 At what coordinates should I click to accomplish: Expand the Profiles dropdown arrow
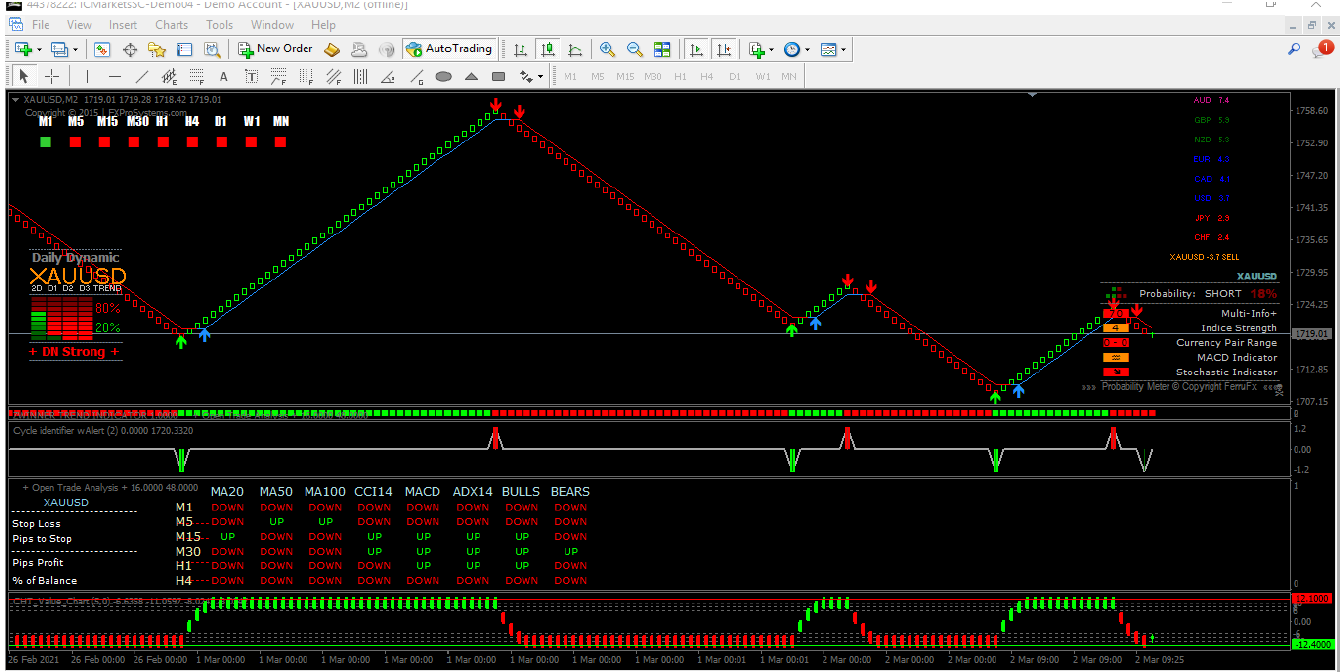[74, 49]
